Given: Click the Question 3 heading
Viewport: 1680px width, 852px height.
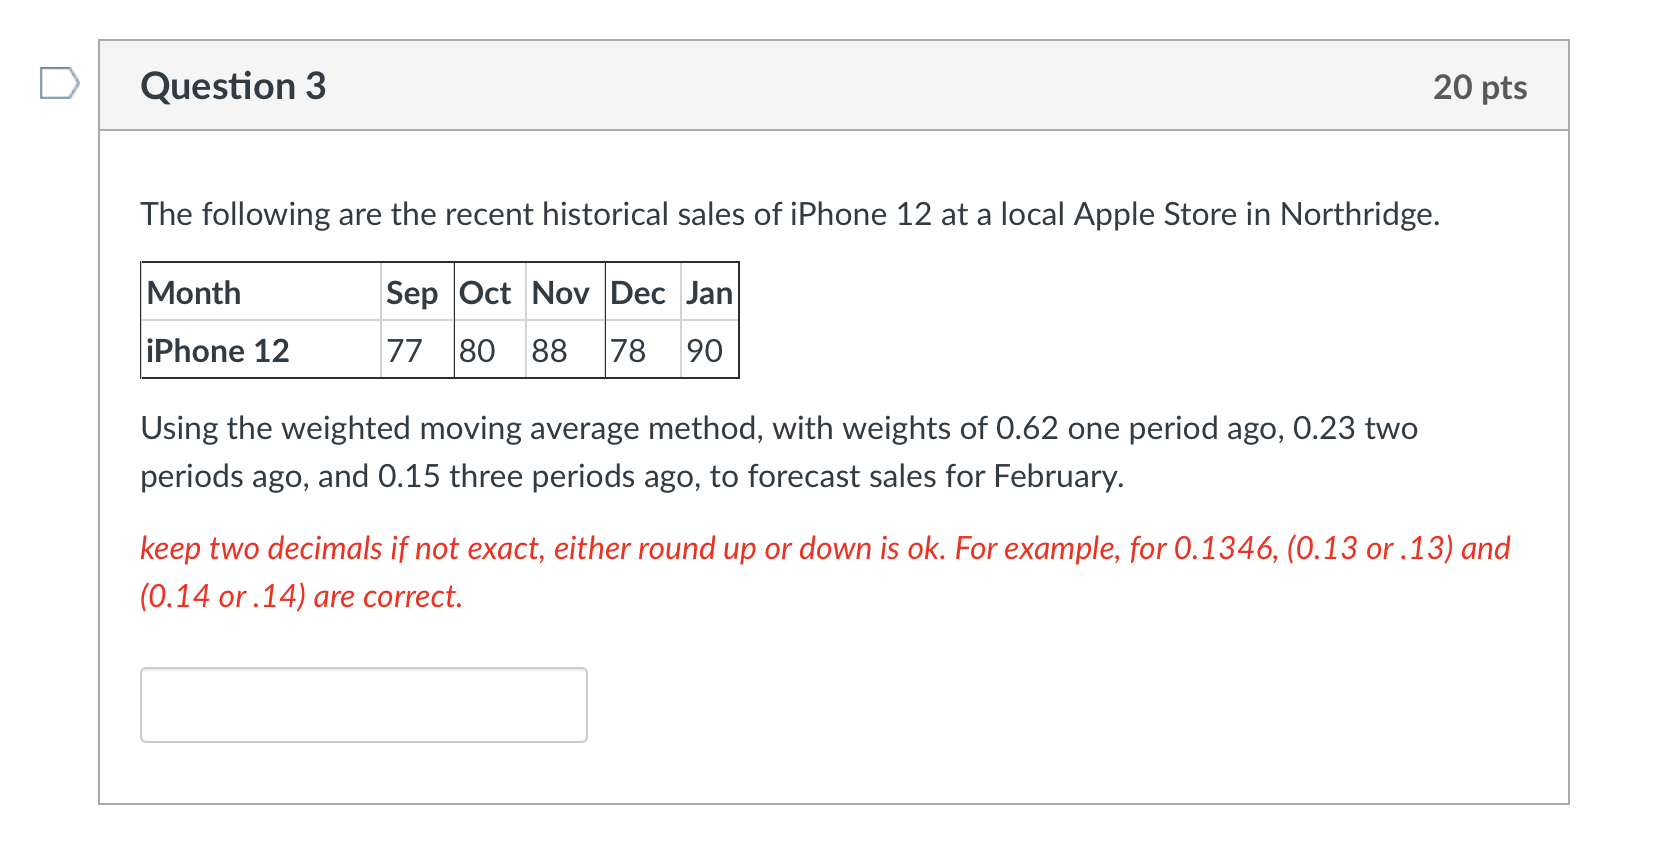Looking at the screenshot, I should [x=233, y=86].
